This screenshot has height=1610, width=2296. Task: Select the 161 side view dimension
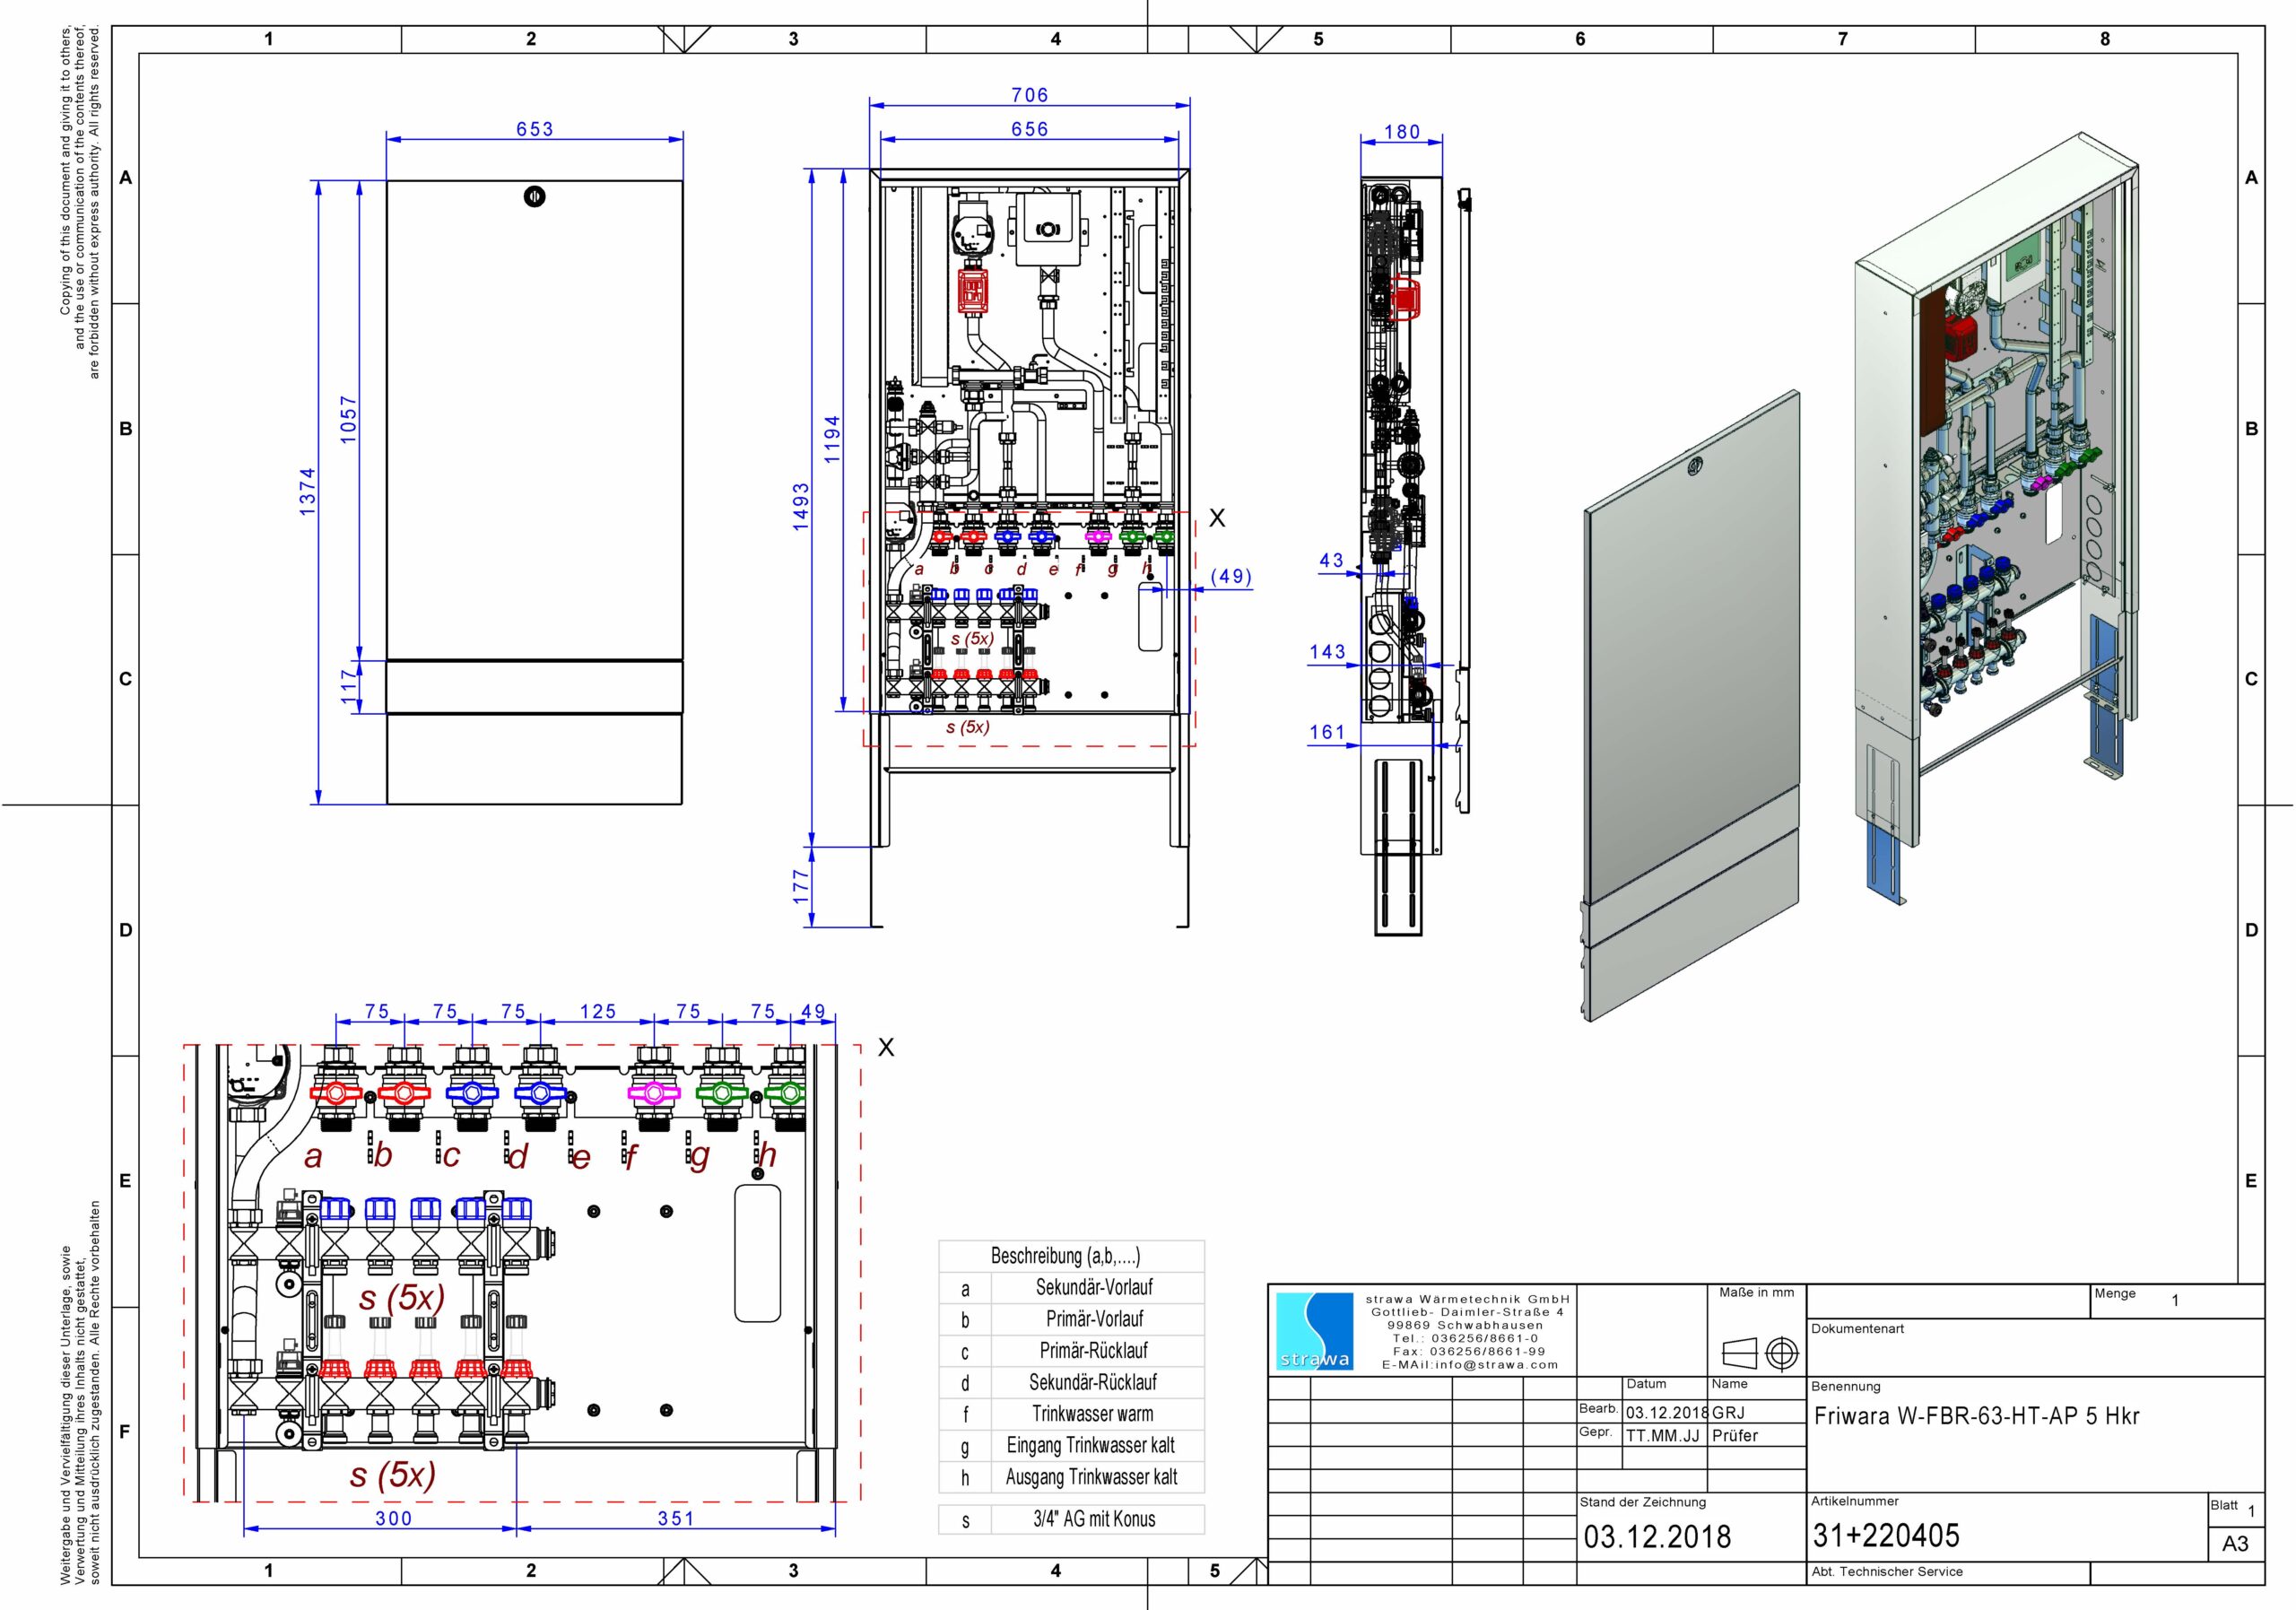click(1327, 732)
